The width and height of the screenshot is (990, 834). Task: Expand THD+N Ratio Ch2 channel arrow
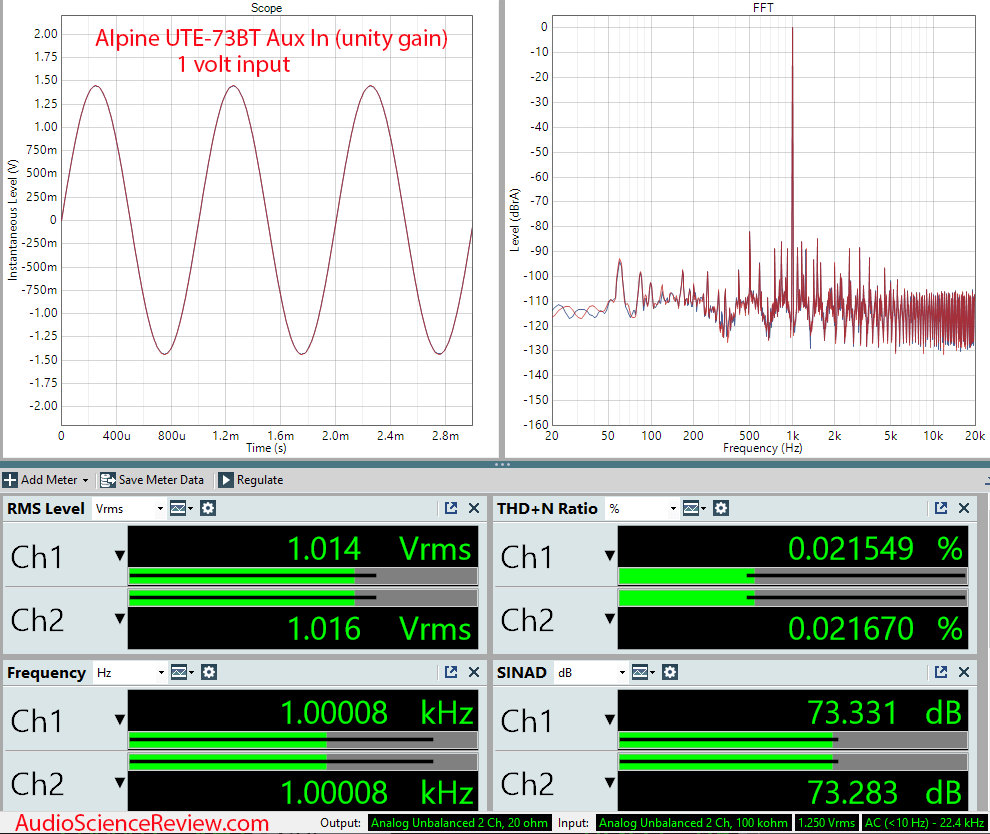click(x=610, y=618)
